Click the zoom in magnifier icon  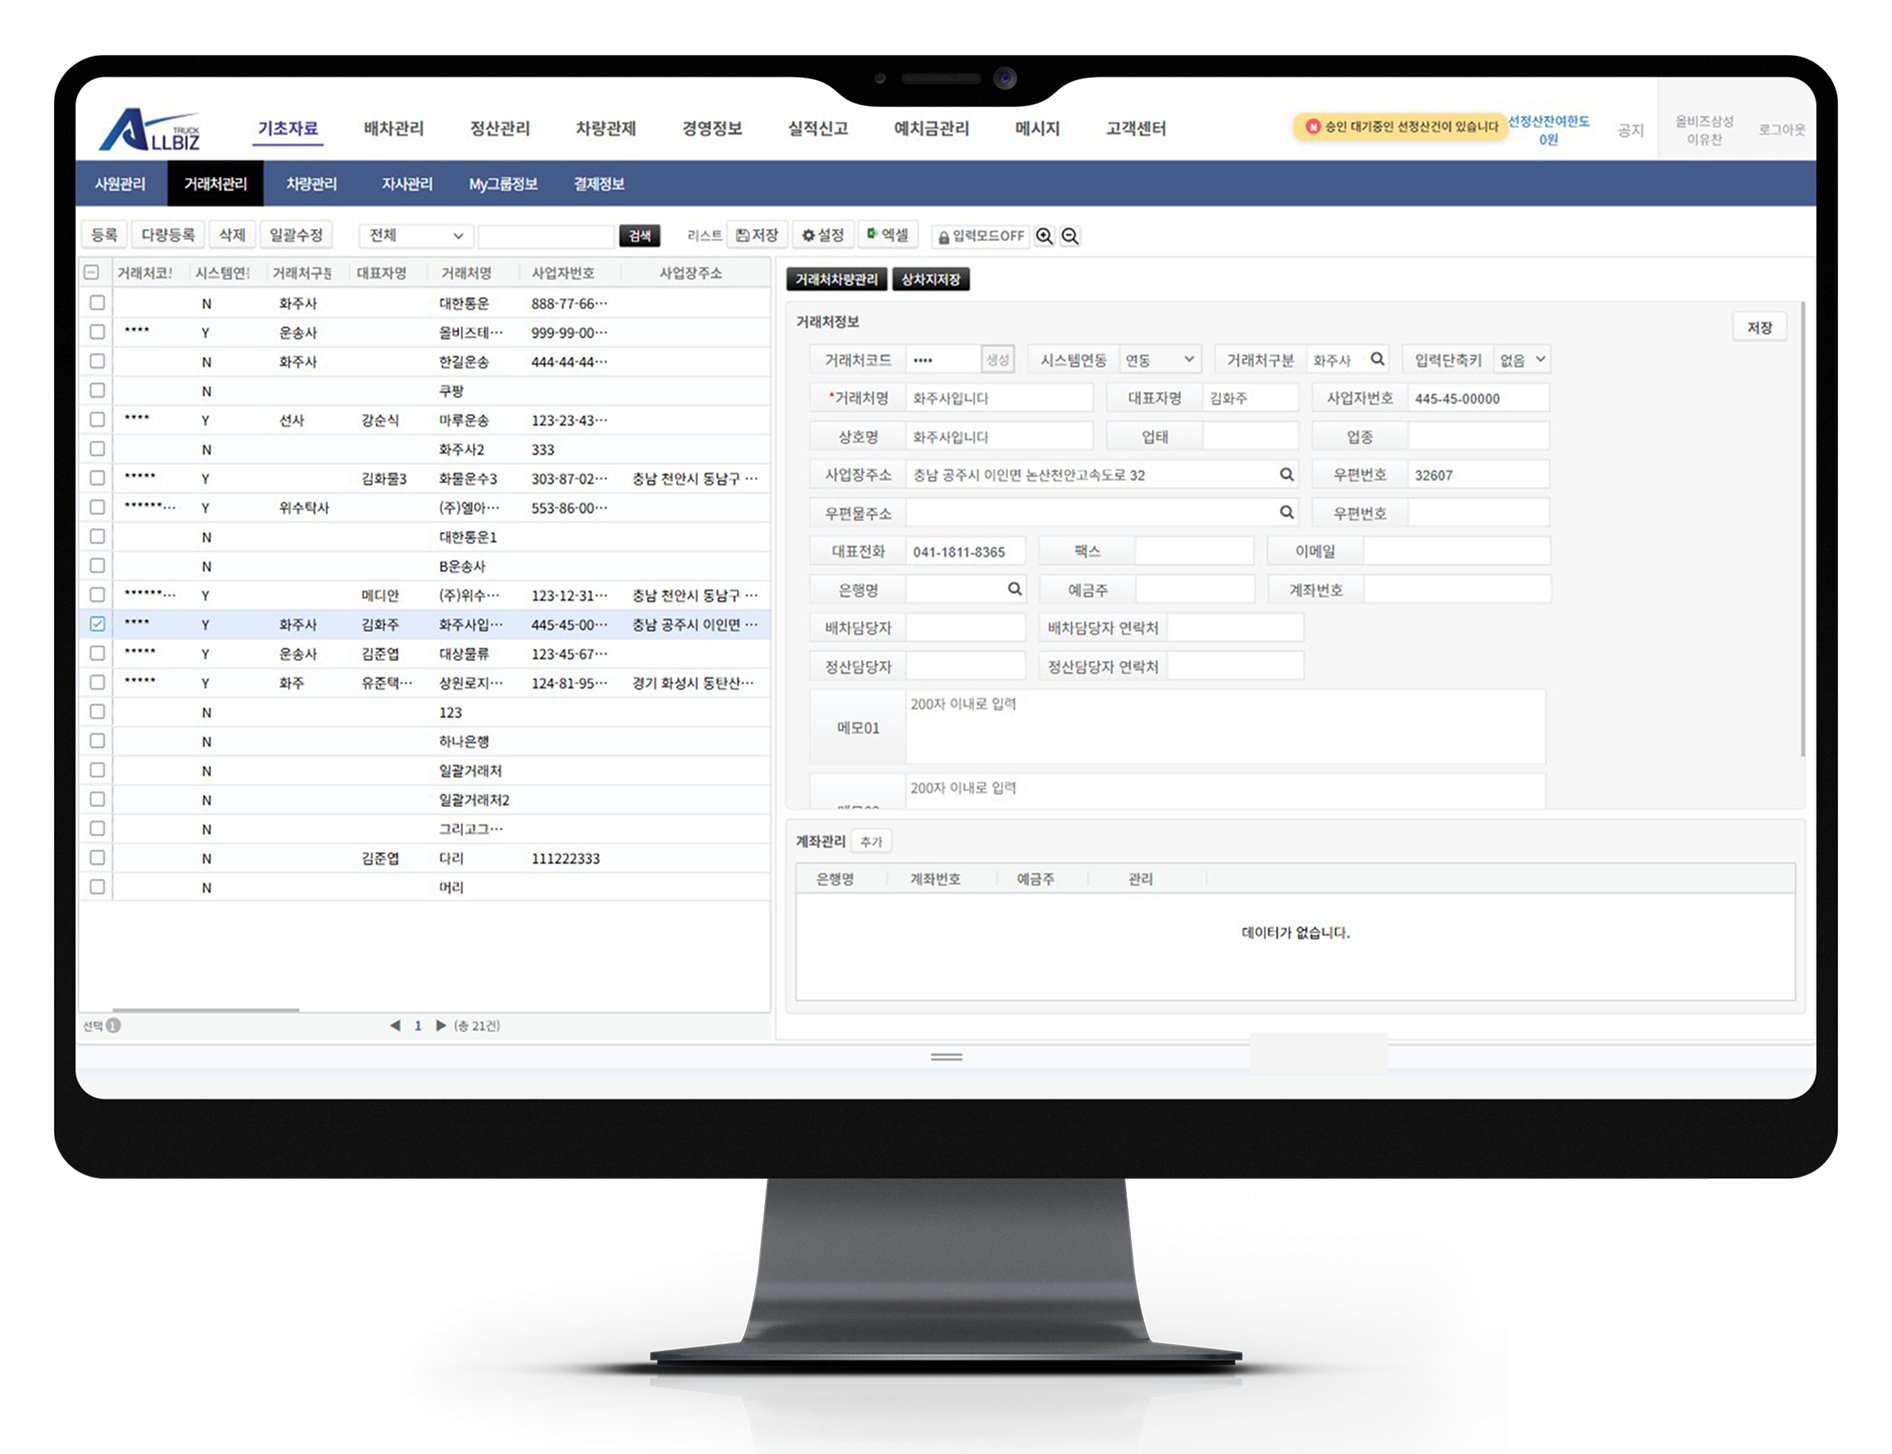click(1044, 236)
